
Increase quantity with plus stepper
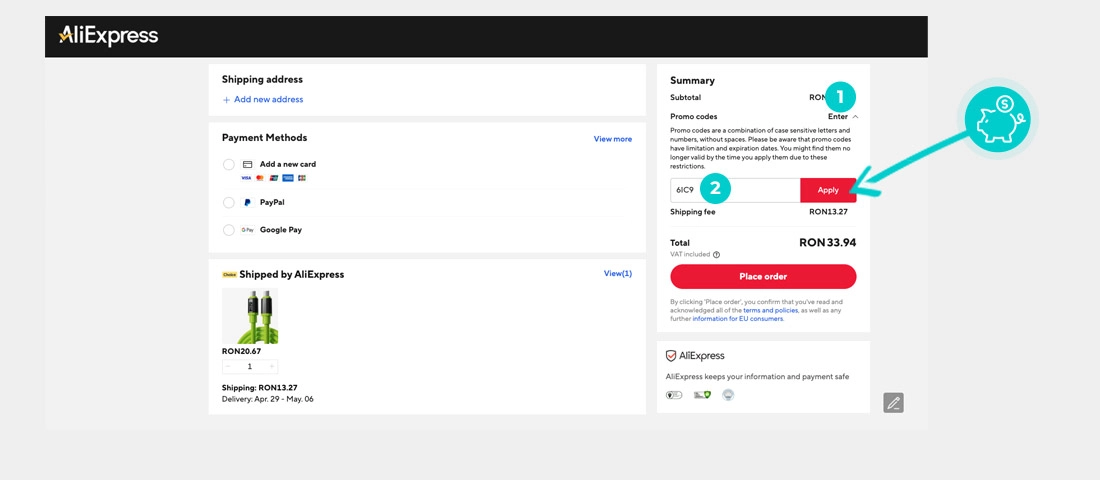click(271, 366)
